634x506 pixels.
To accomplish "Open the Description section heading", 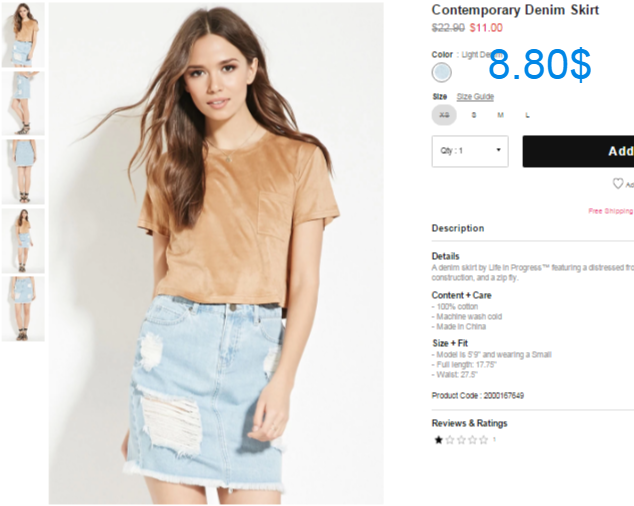I will (x=458, y=229).
